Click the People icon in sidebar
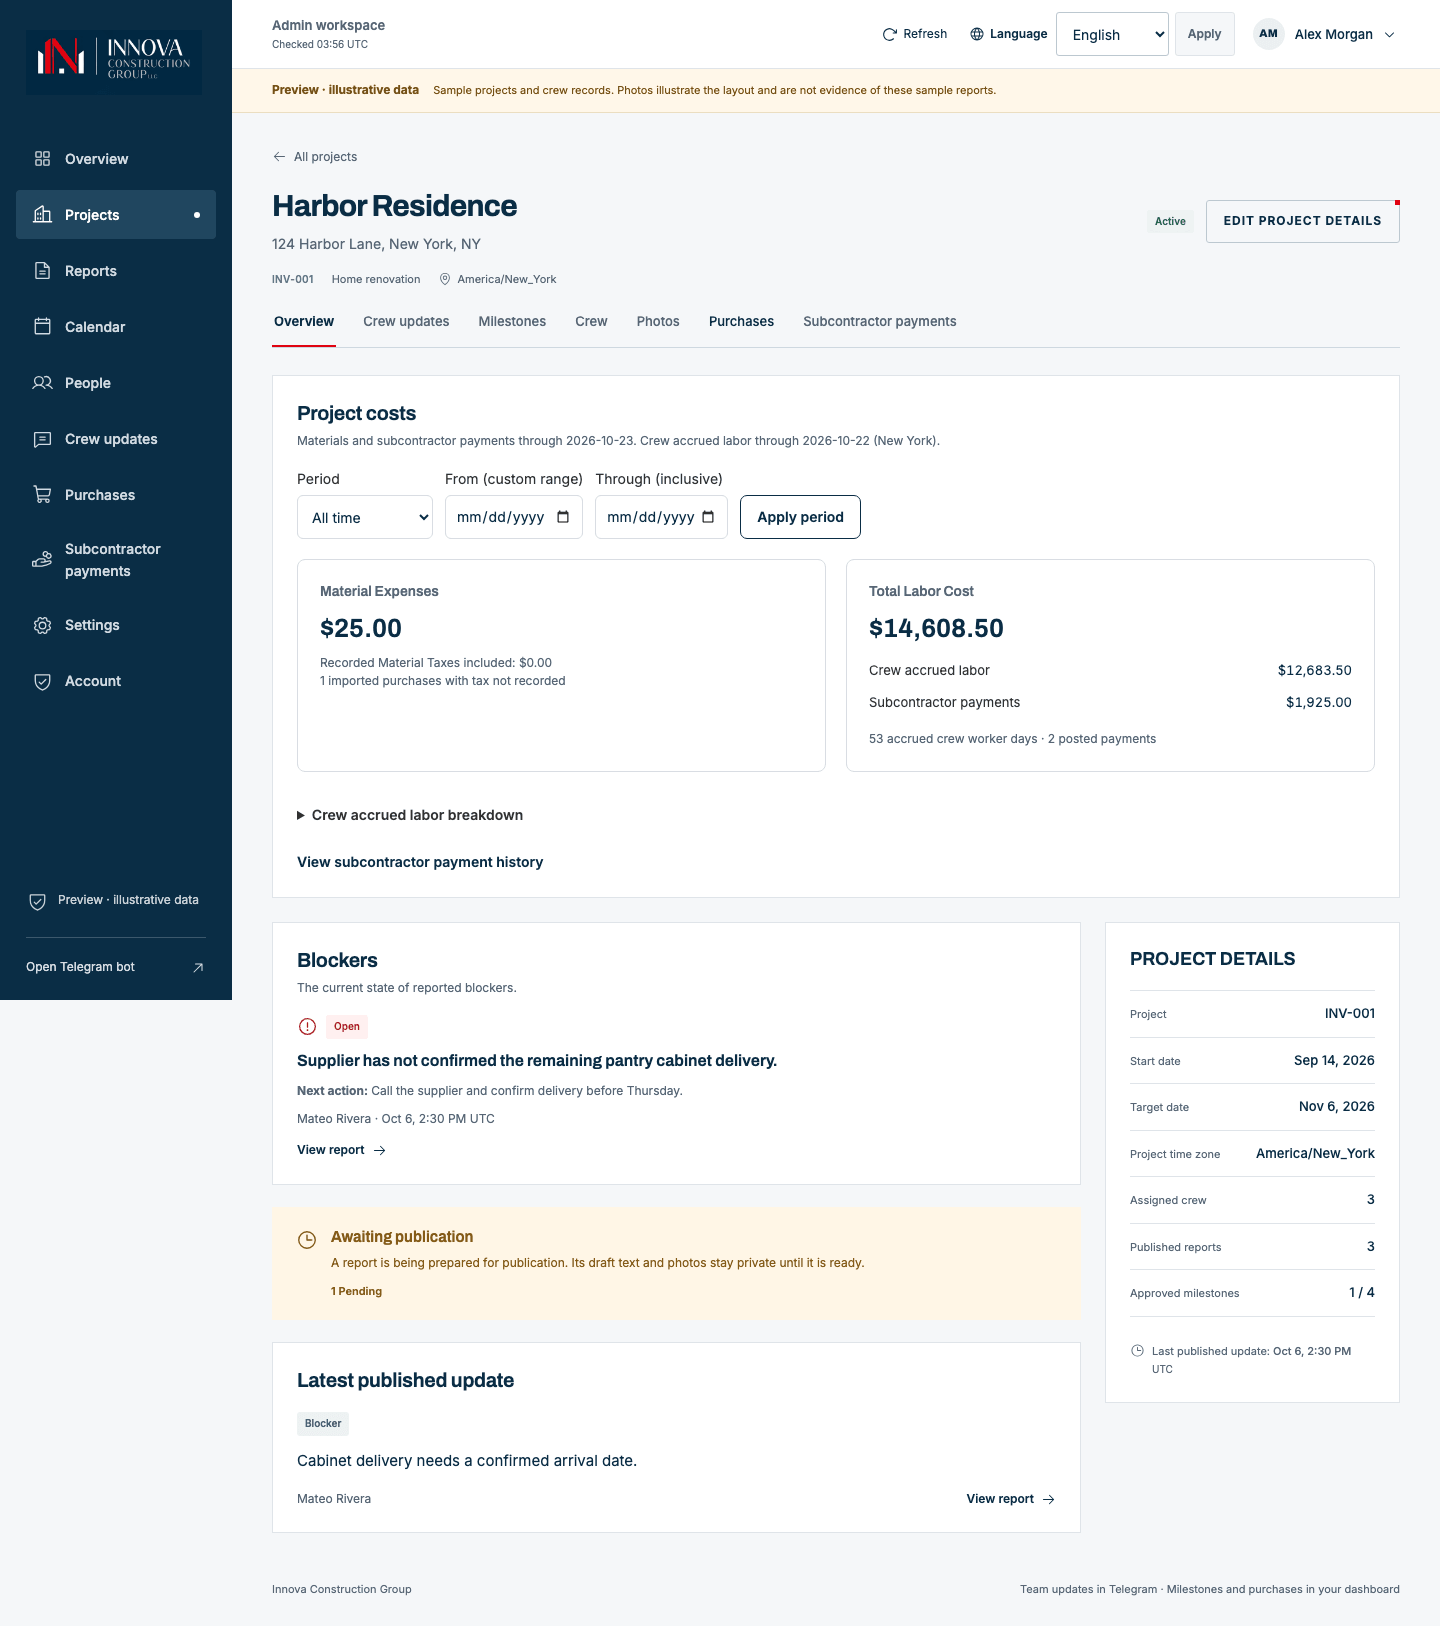1440x1626 pixels. tap(42, 383)
